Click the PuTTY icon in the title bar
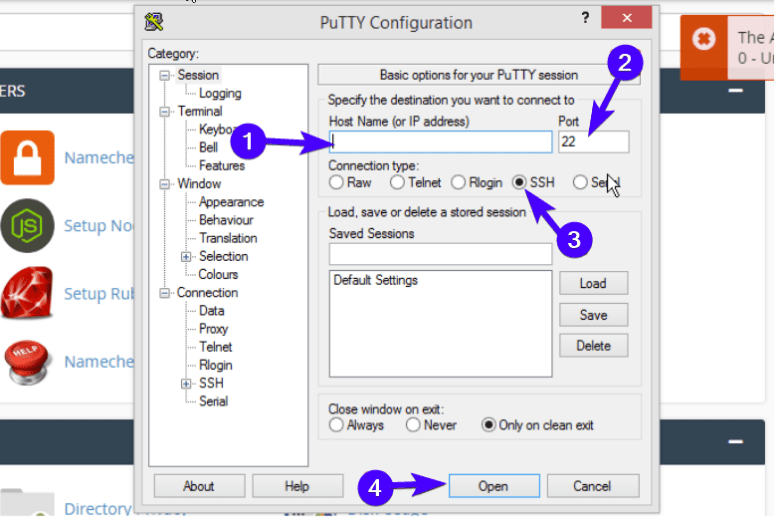Image resolution: width=775 pixels, height=518 pixels. 154,22
